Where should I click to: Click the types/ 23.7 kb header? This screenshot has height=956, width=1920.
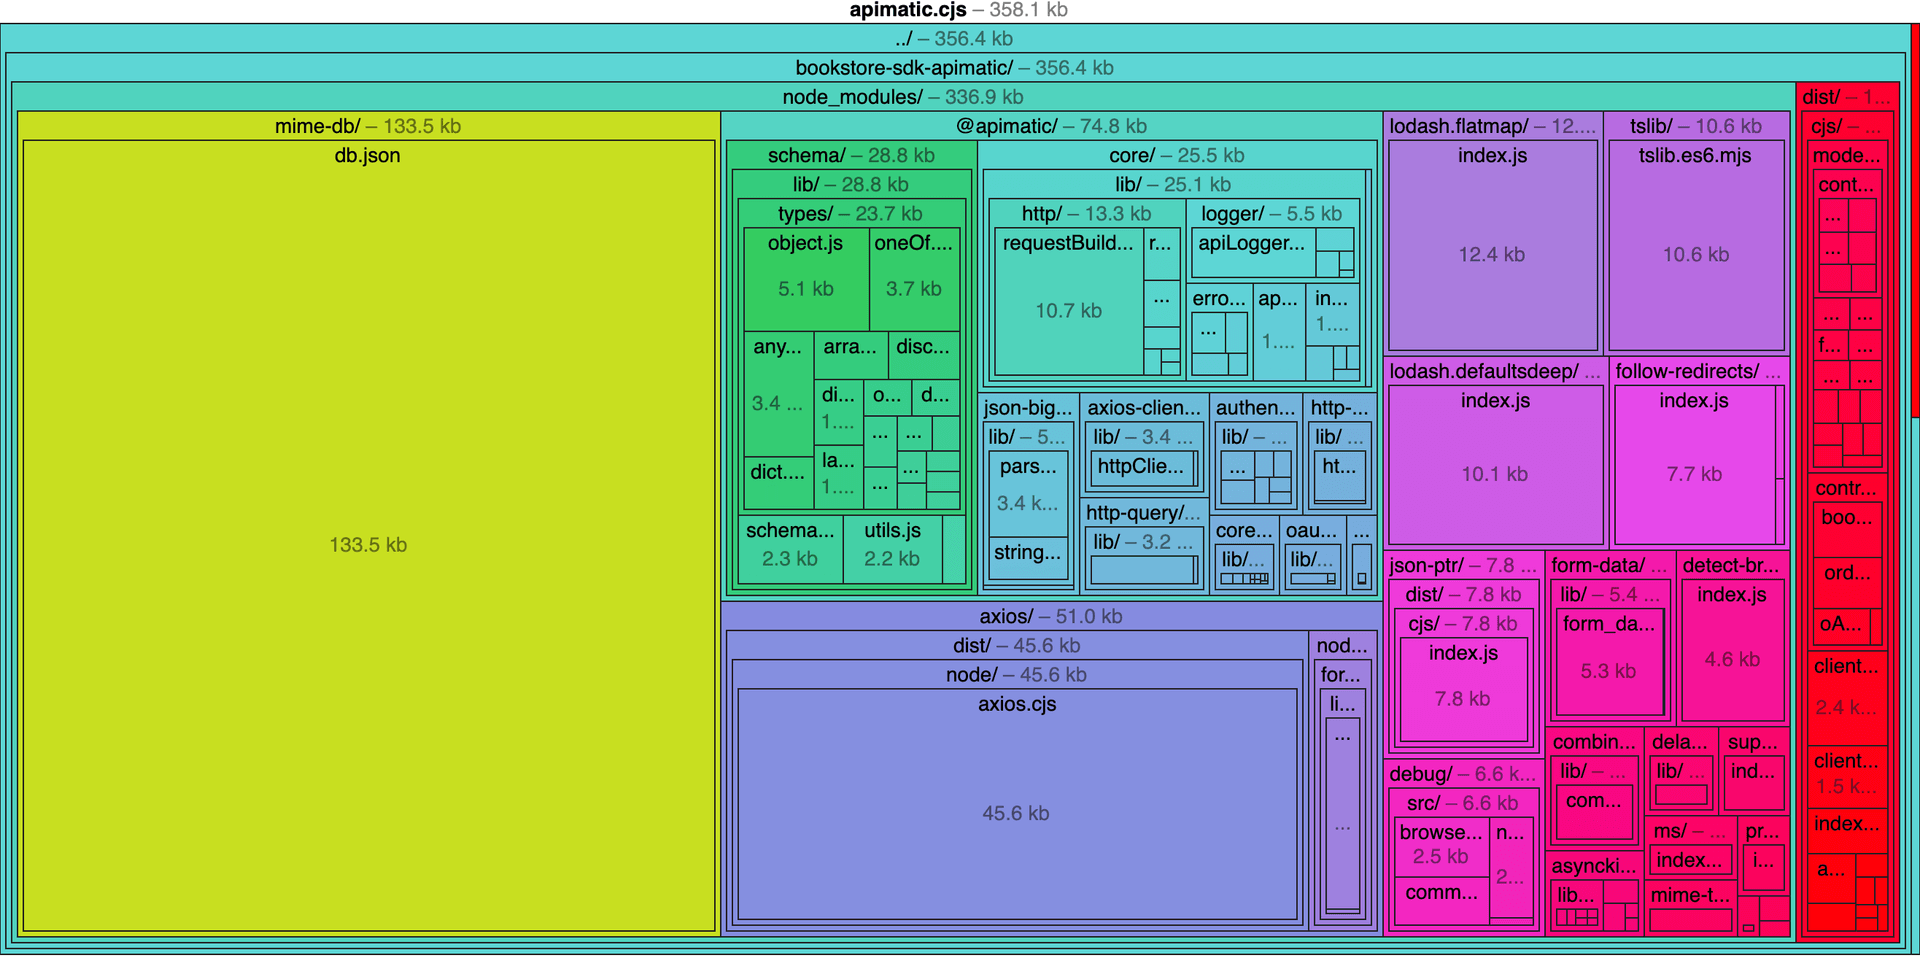[850, 214]
